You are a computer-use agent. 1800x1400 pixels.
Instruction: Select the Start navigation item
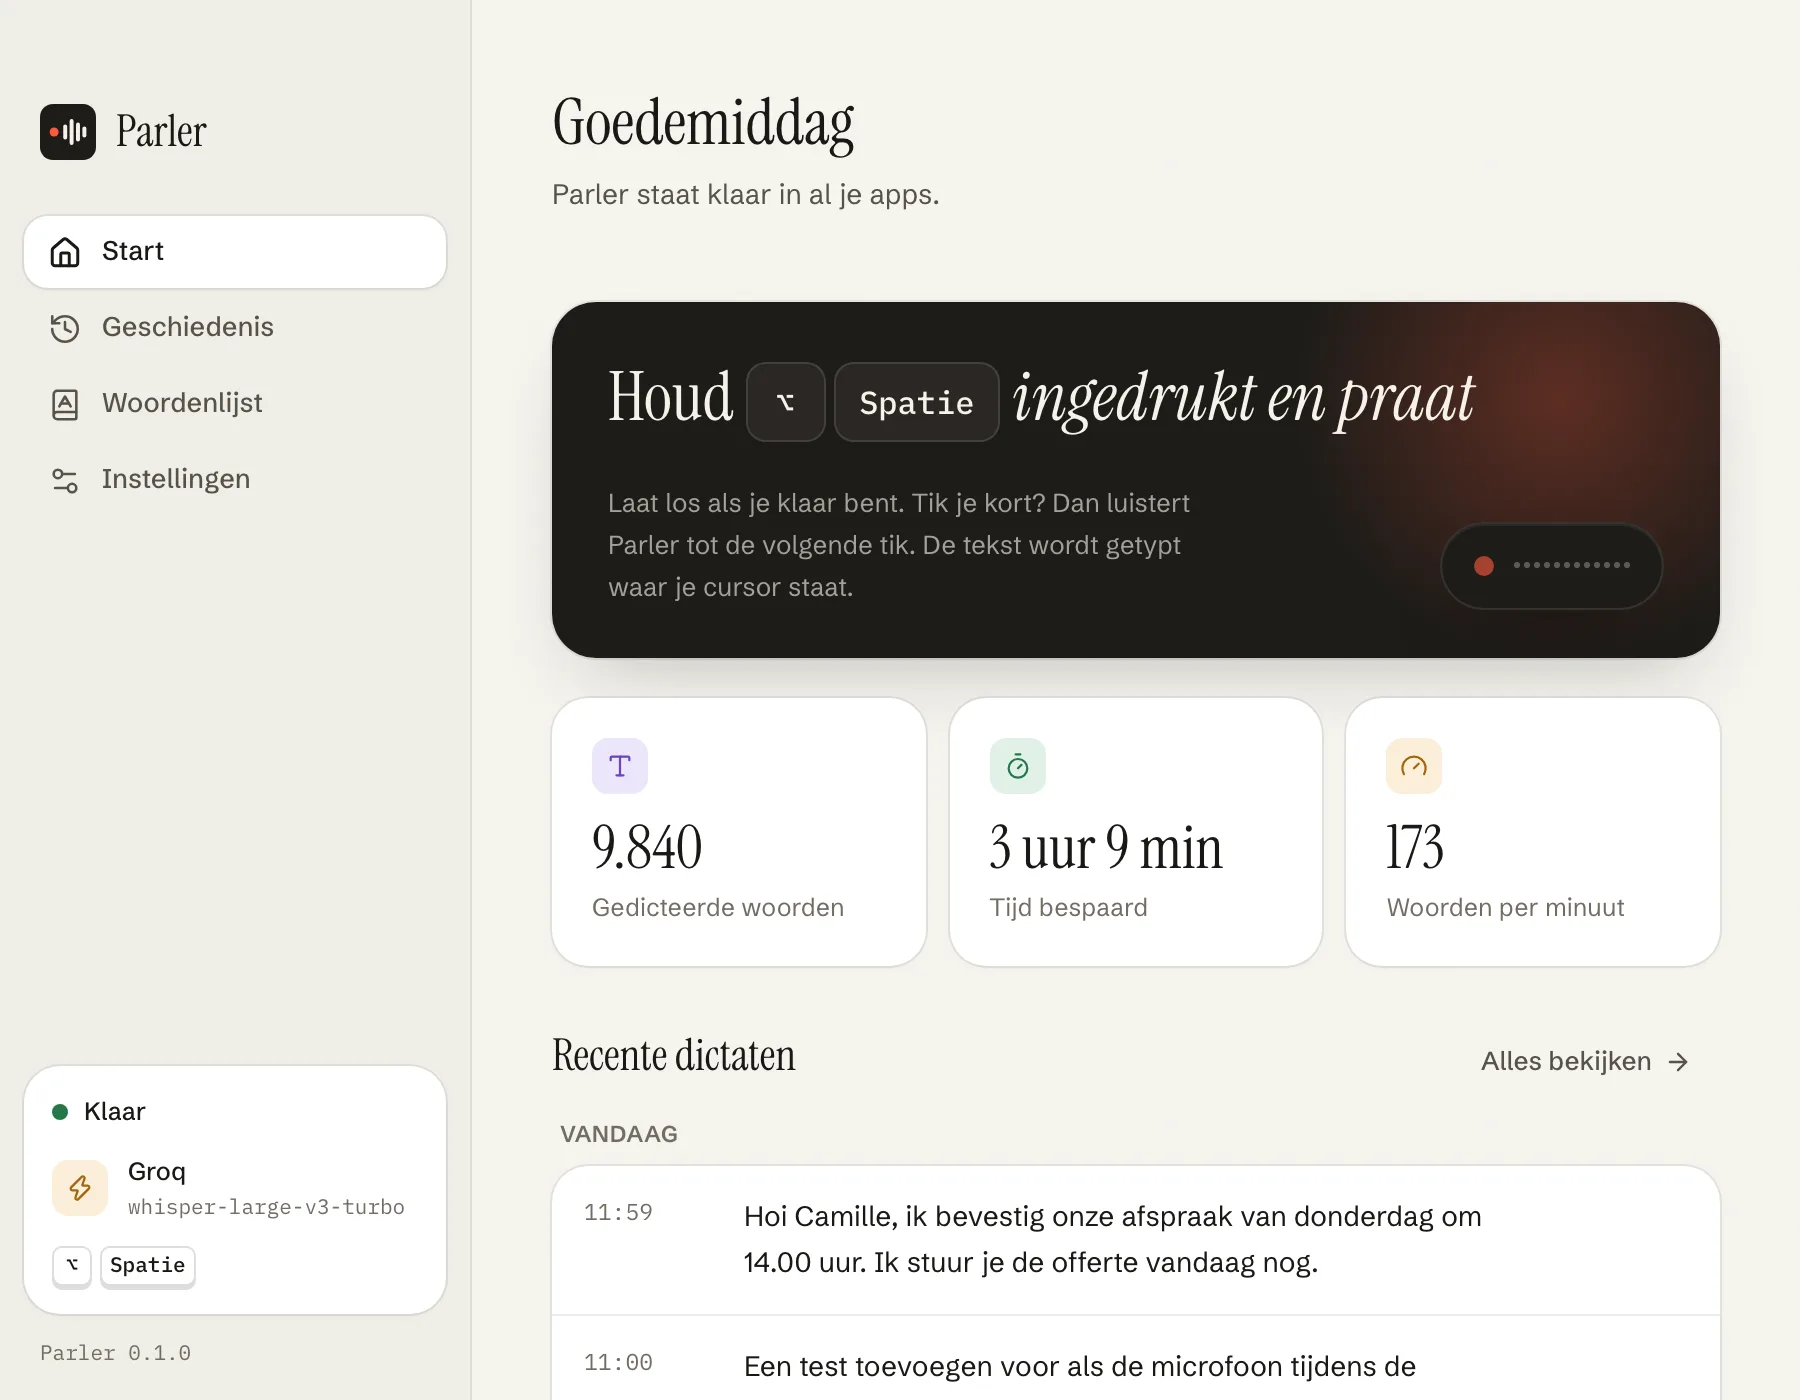[x=235, y=252]
